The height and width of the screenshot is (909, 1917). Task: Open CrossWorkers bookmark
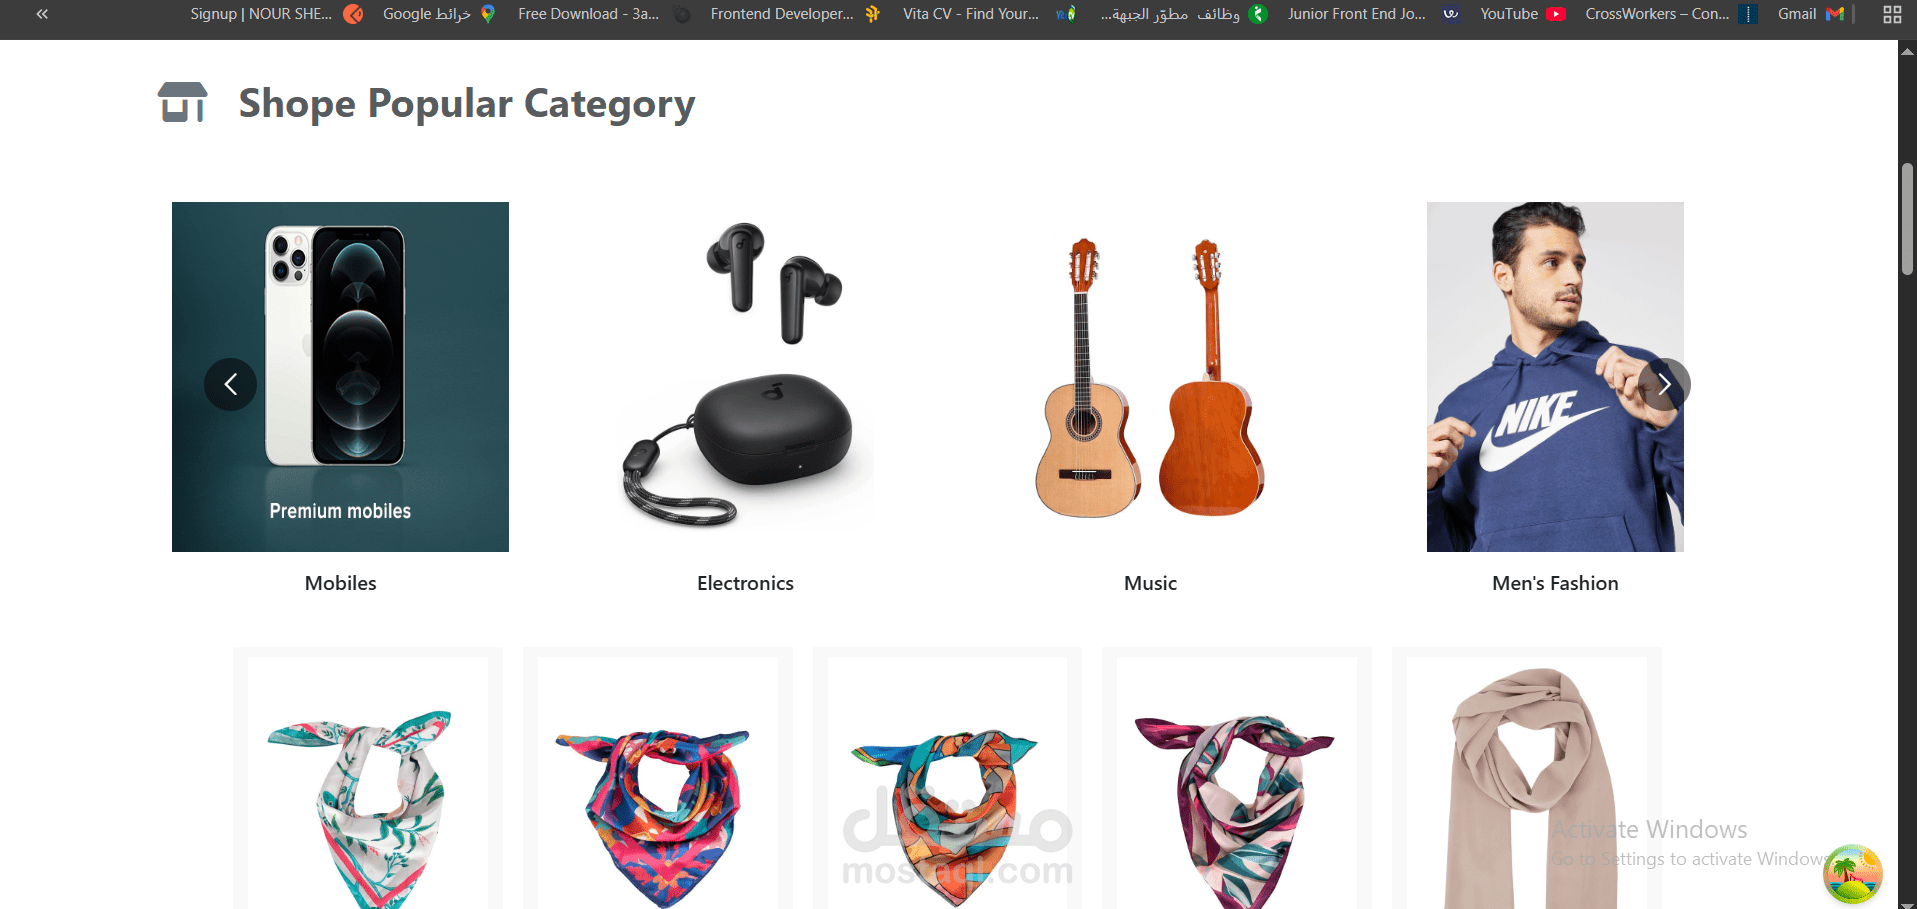tap(1670, 14)
